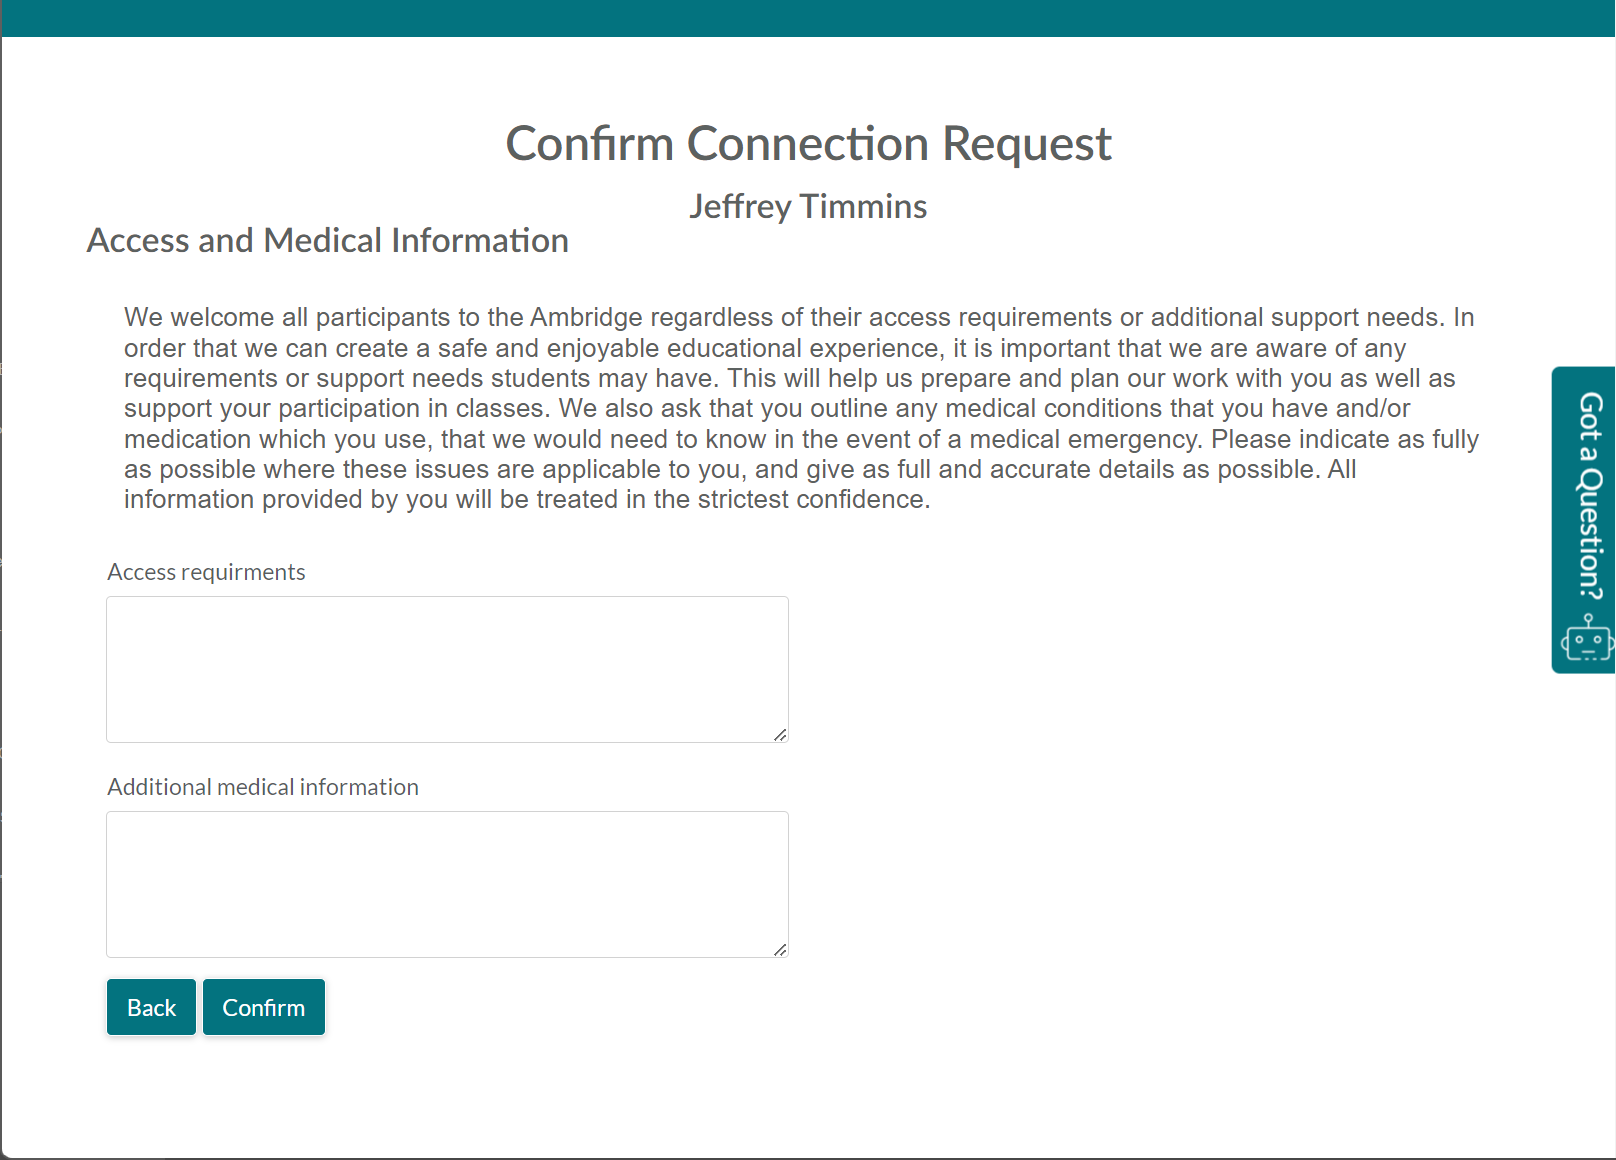Viewport: 1616px width, 1160px height.
Task: Focus the Additional medical information text area
Action: [447, 884]
